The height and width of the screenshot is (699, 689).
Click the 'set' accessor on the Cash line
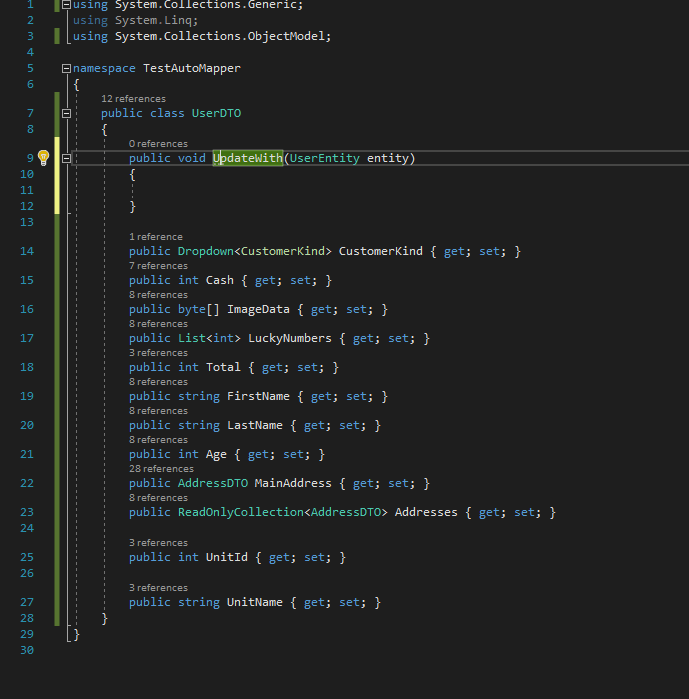[300, 280]
